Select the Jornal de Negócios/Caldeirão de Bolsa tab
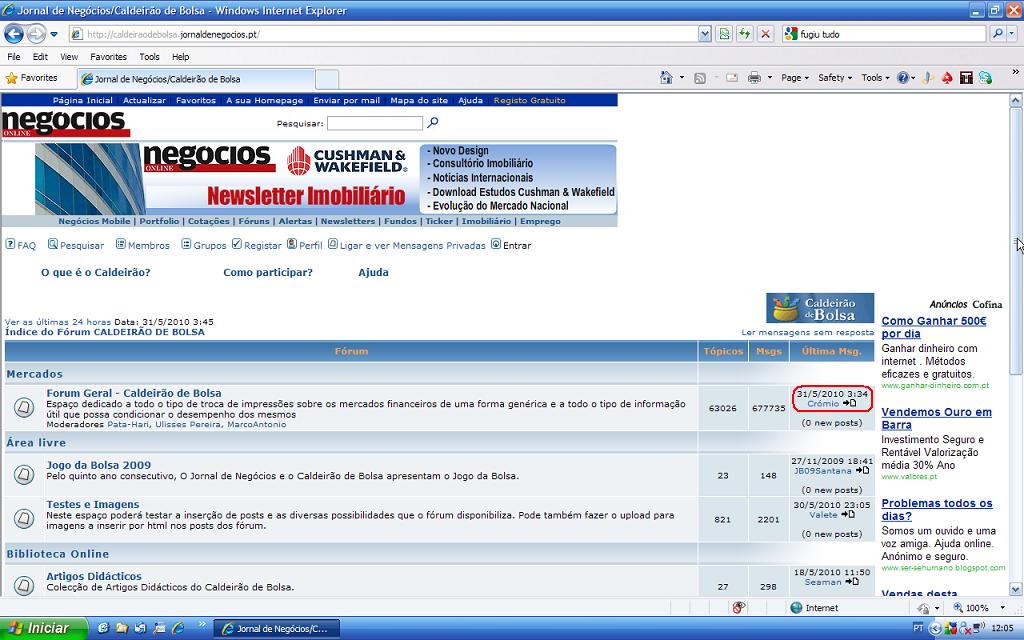The width and height of the screenshot is (1024, 640). click(x=195, y=79)
